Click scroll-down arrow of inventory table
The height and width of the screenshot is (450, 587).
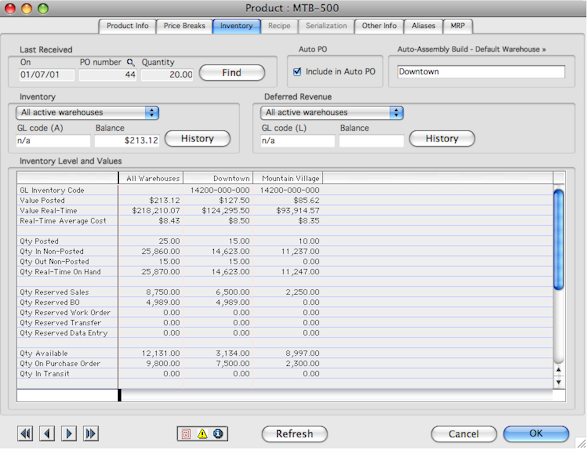pyautogui.click(x=559, y=382)
